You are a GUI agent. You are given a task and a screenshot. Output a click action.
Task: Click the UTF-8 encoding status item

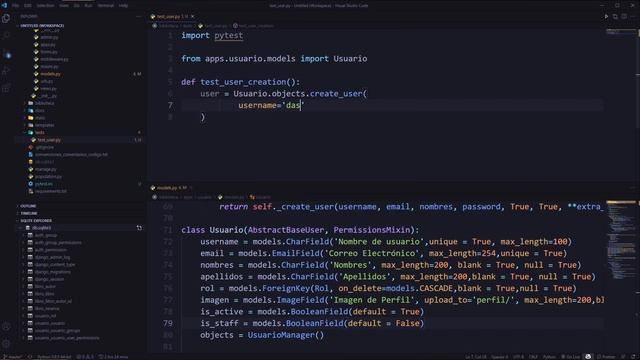click(518, 357)
